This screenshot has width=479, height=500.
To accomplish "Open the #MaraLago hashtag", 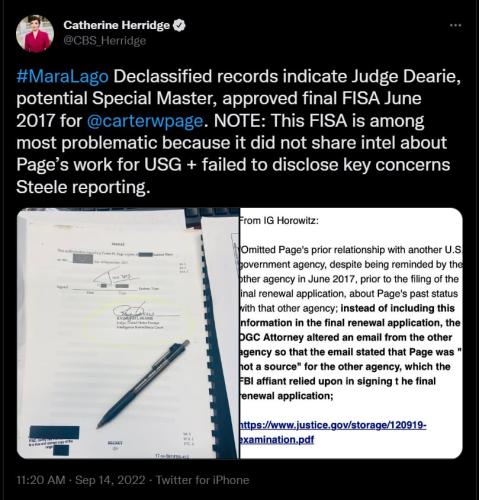I will (x=62, y=76).
